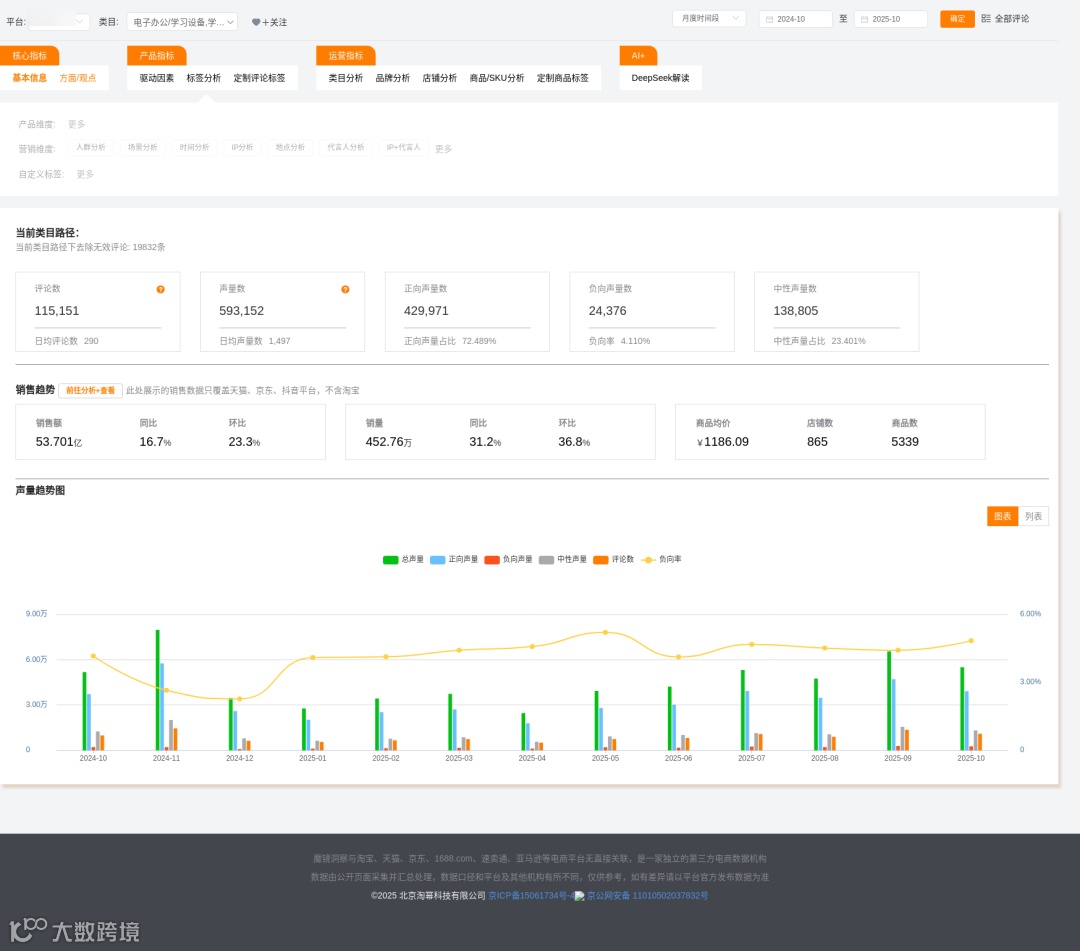Click calendar icon in 2024-10 date field
The height and width of the screenshot is (951, 1080).
tap(769, 19)
